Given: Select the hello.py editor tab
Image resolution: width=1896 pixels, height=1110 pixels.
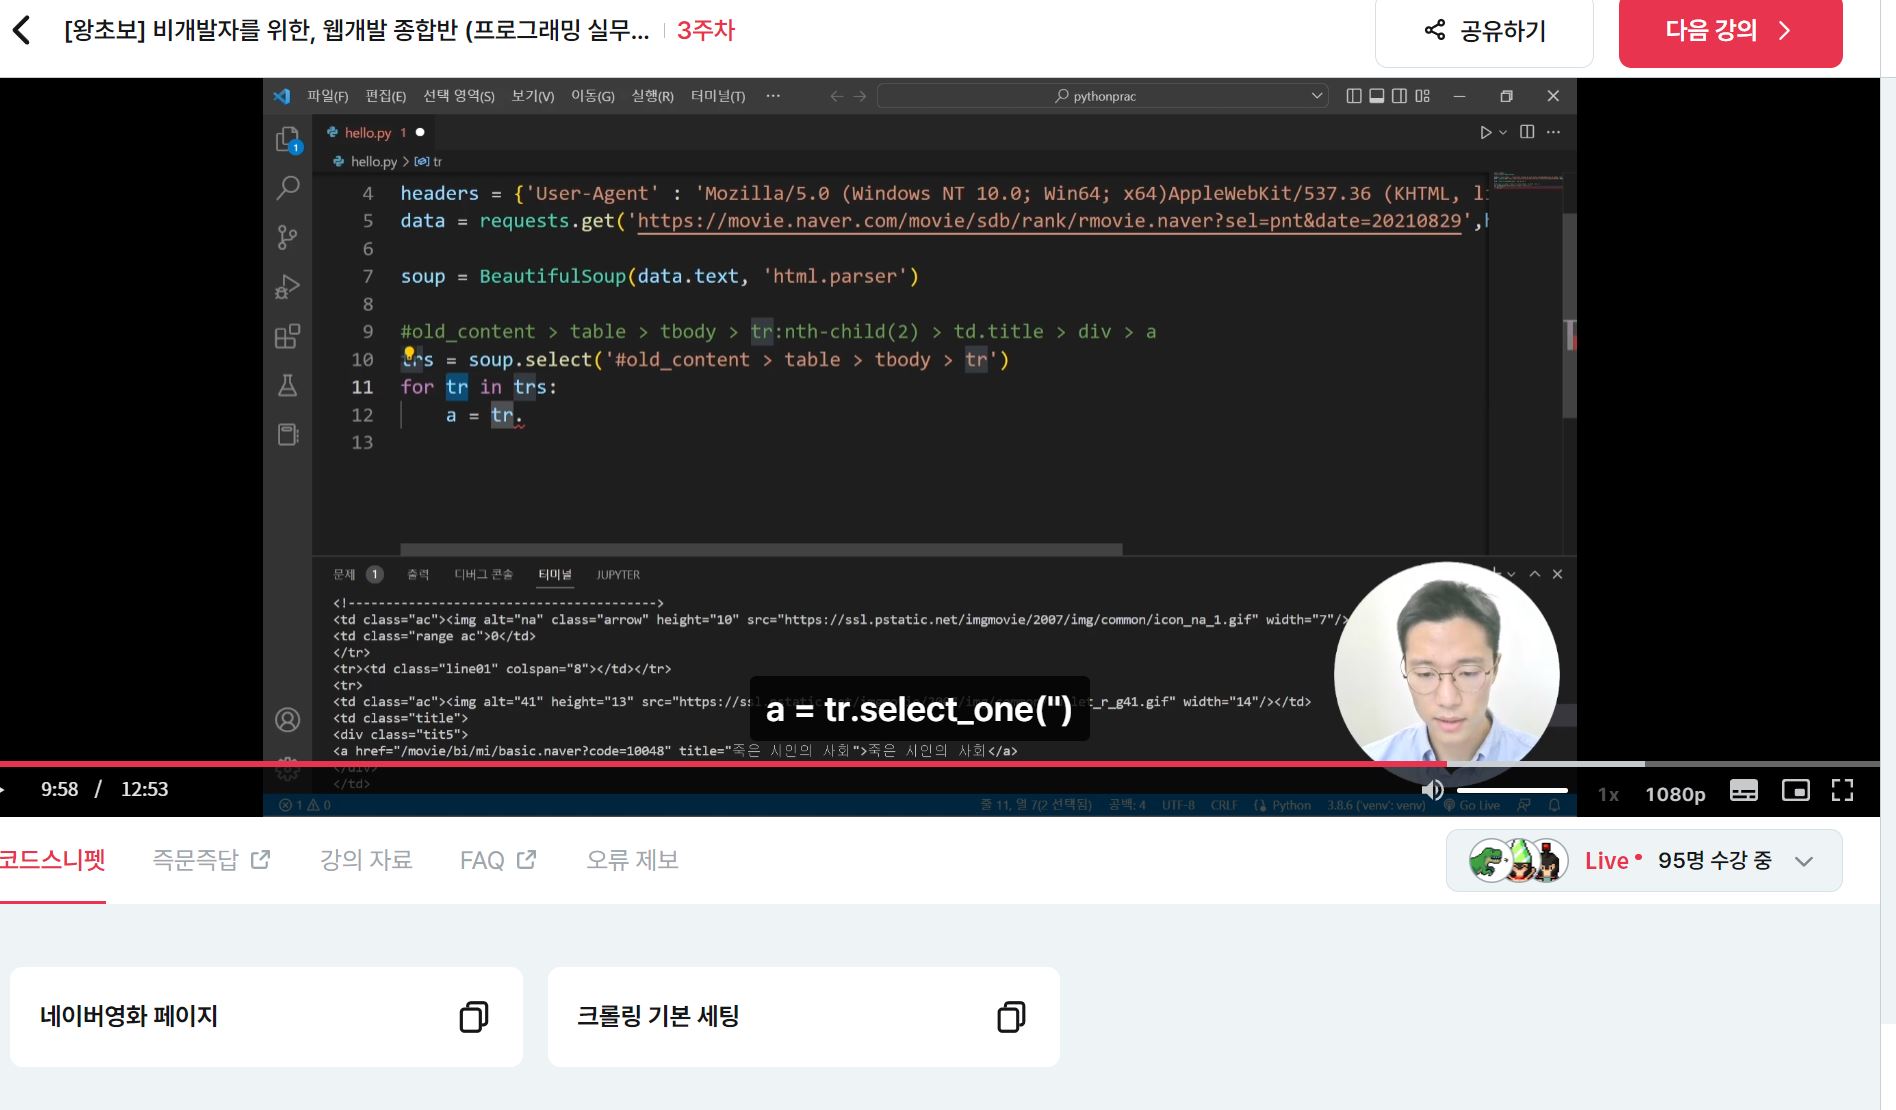Looking at the screenshot, I should [375, 132].
